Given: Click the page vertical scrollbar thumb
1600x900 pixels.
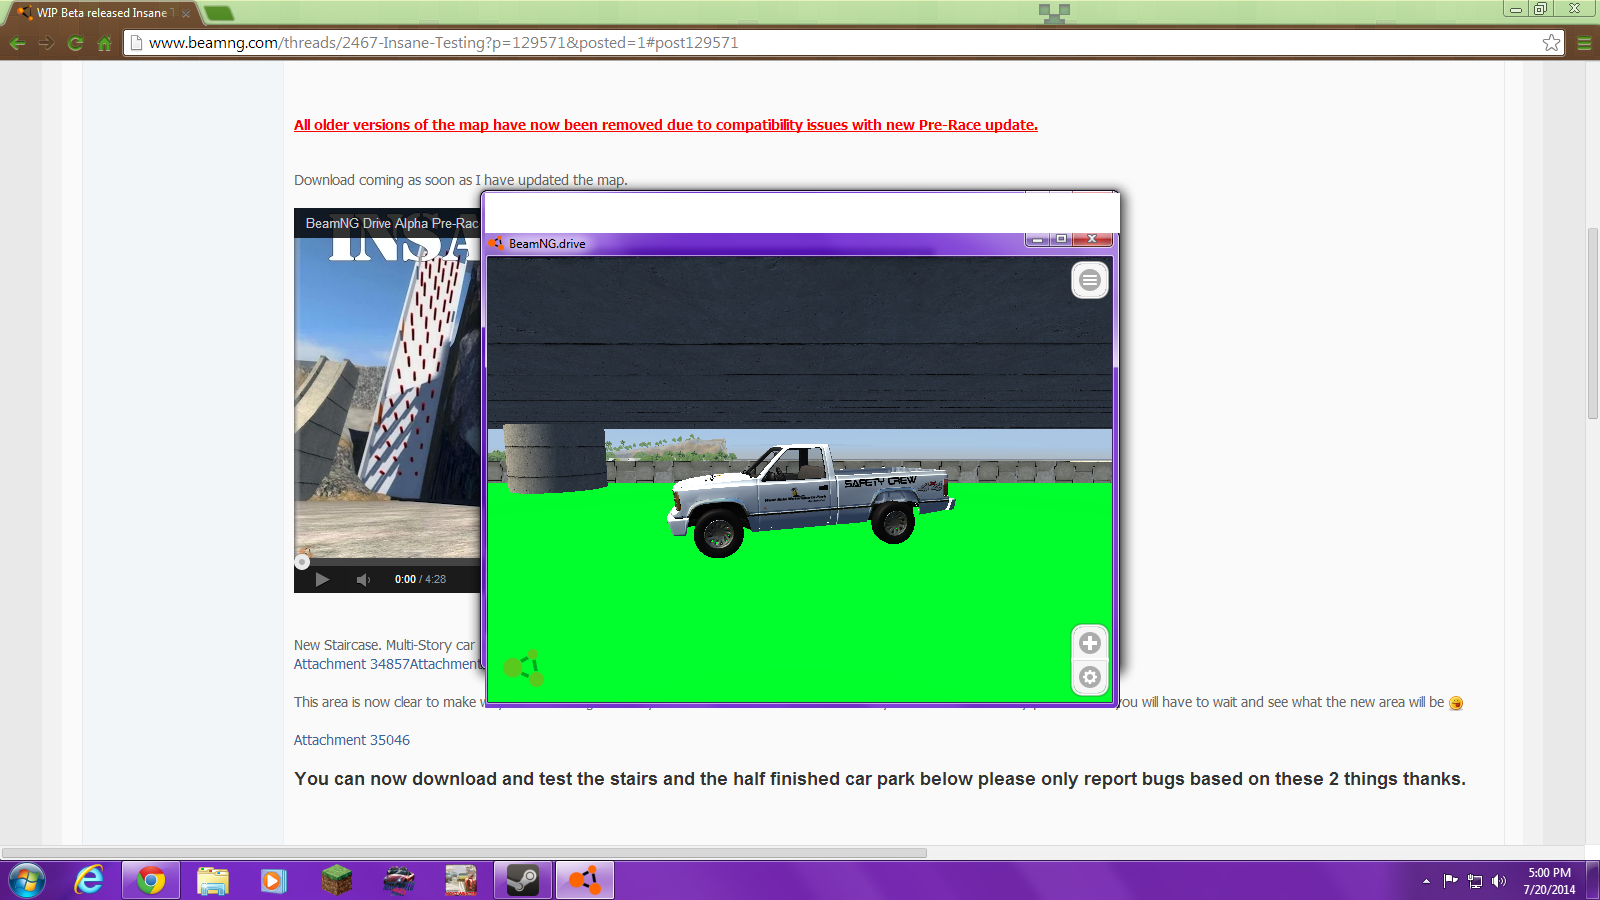Looking at the screenshot, I should click(1593, 323).
